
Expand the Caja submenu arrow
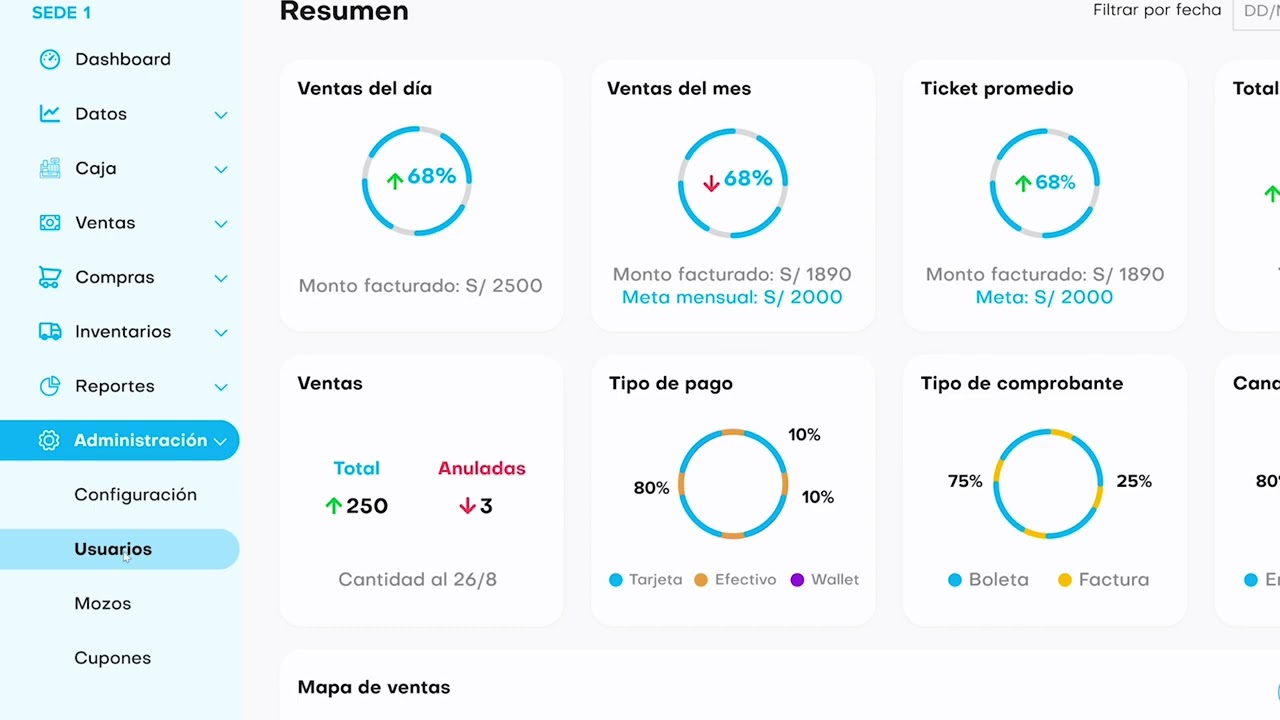click(221, 169)
